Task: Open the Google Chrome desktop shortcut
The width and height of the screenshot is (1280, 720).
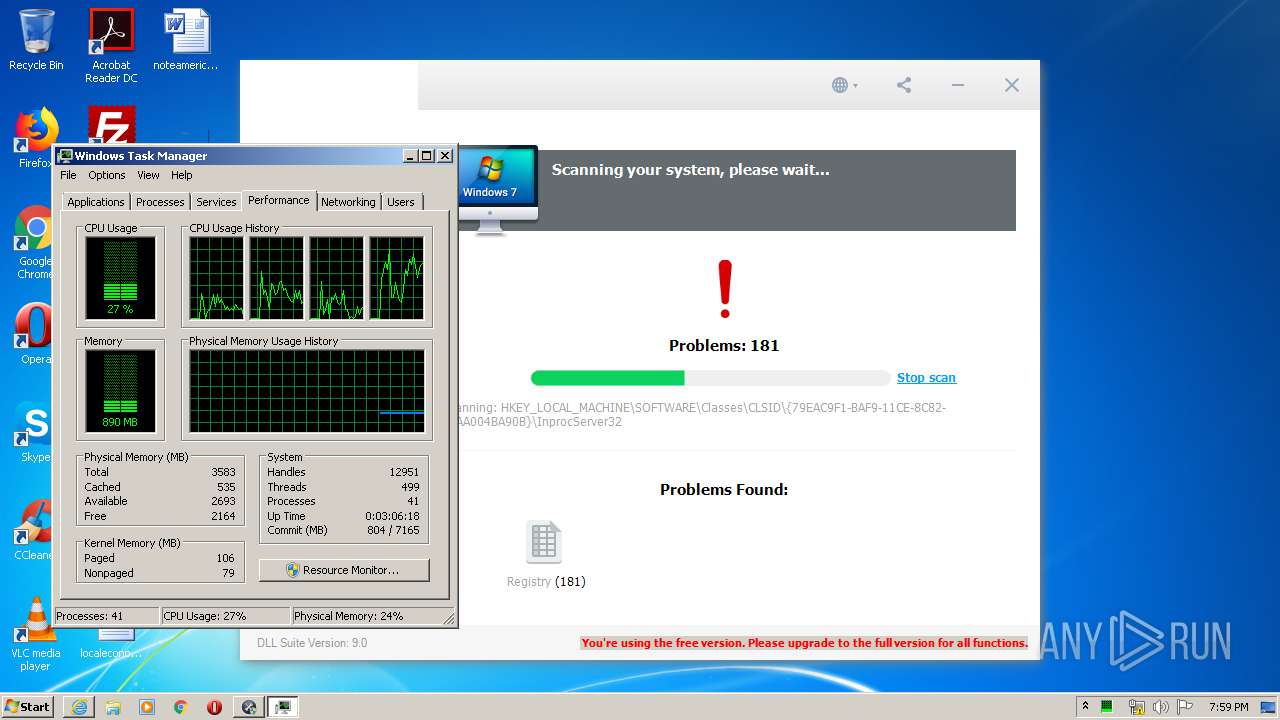Action: pos(34,242)
